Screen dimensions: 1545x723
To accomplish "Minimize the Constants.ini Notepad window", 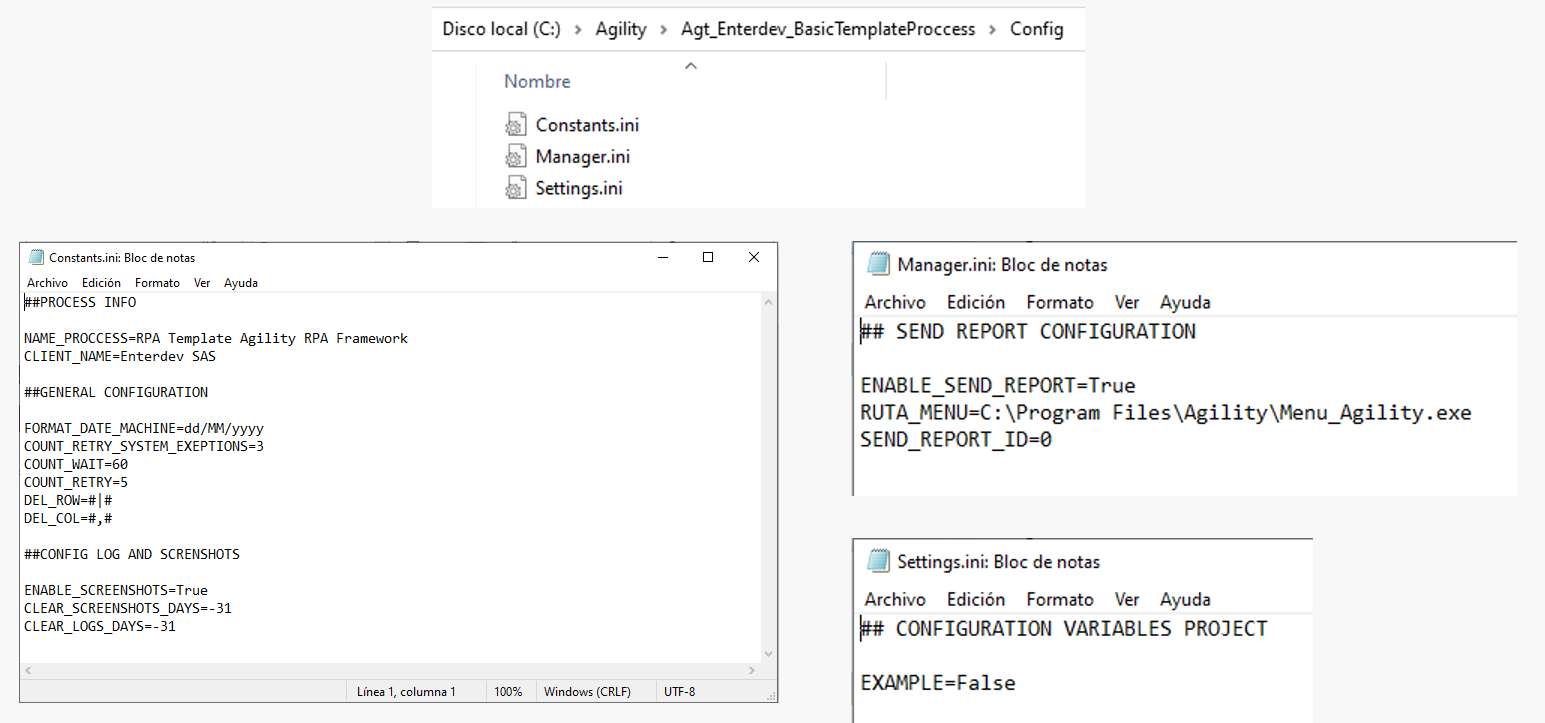I will click(662, 257).
